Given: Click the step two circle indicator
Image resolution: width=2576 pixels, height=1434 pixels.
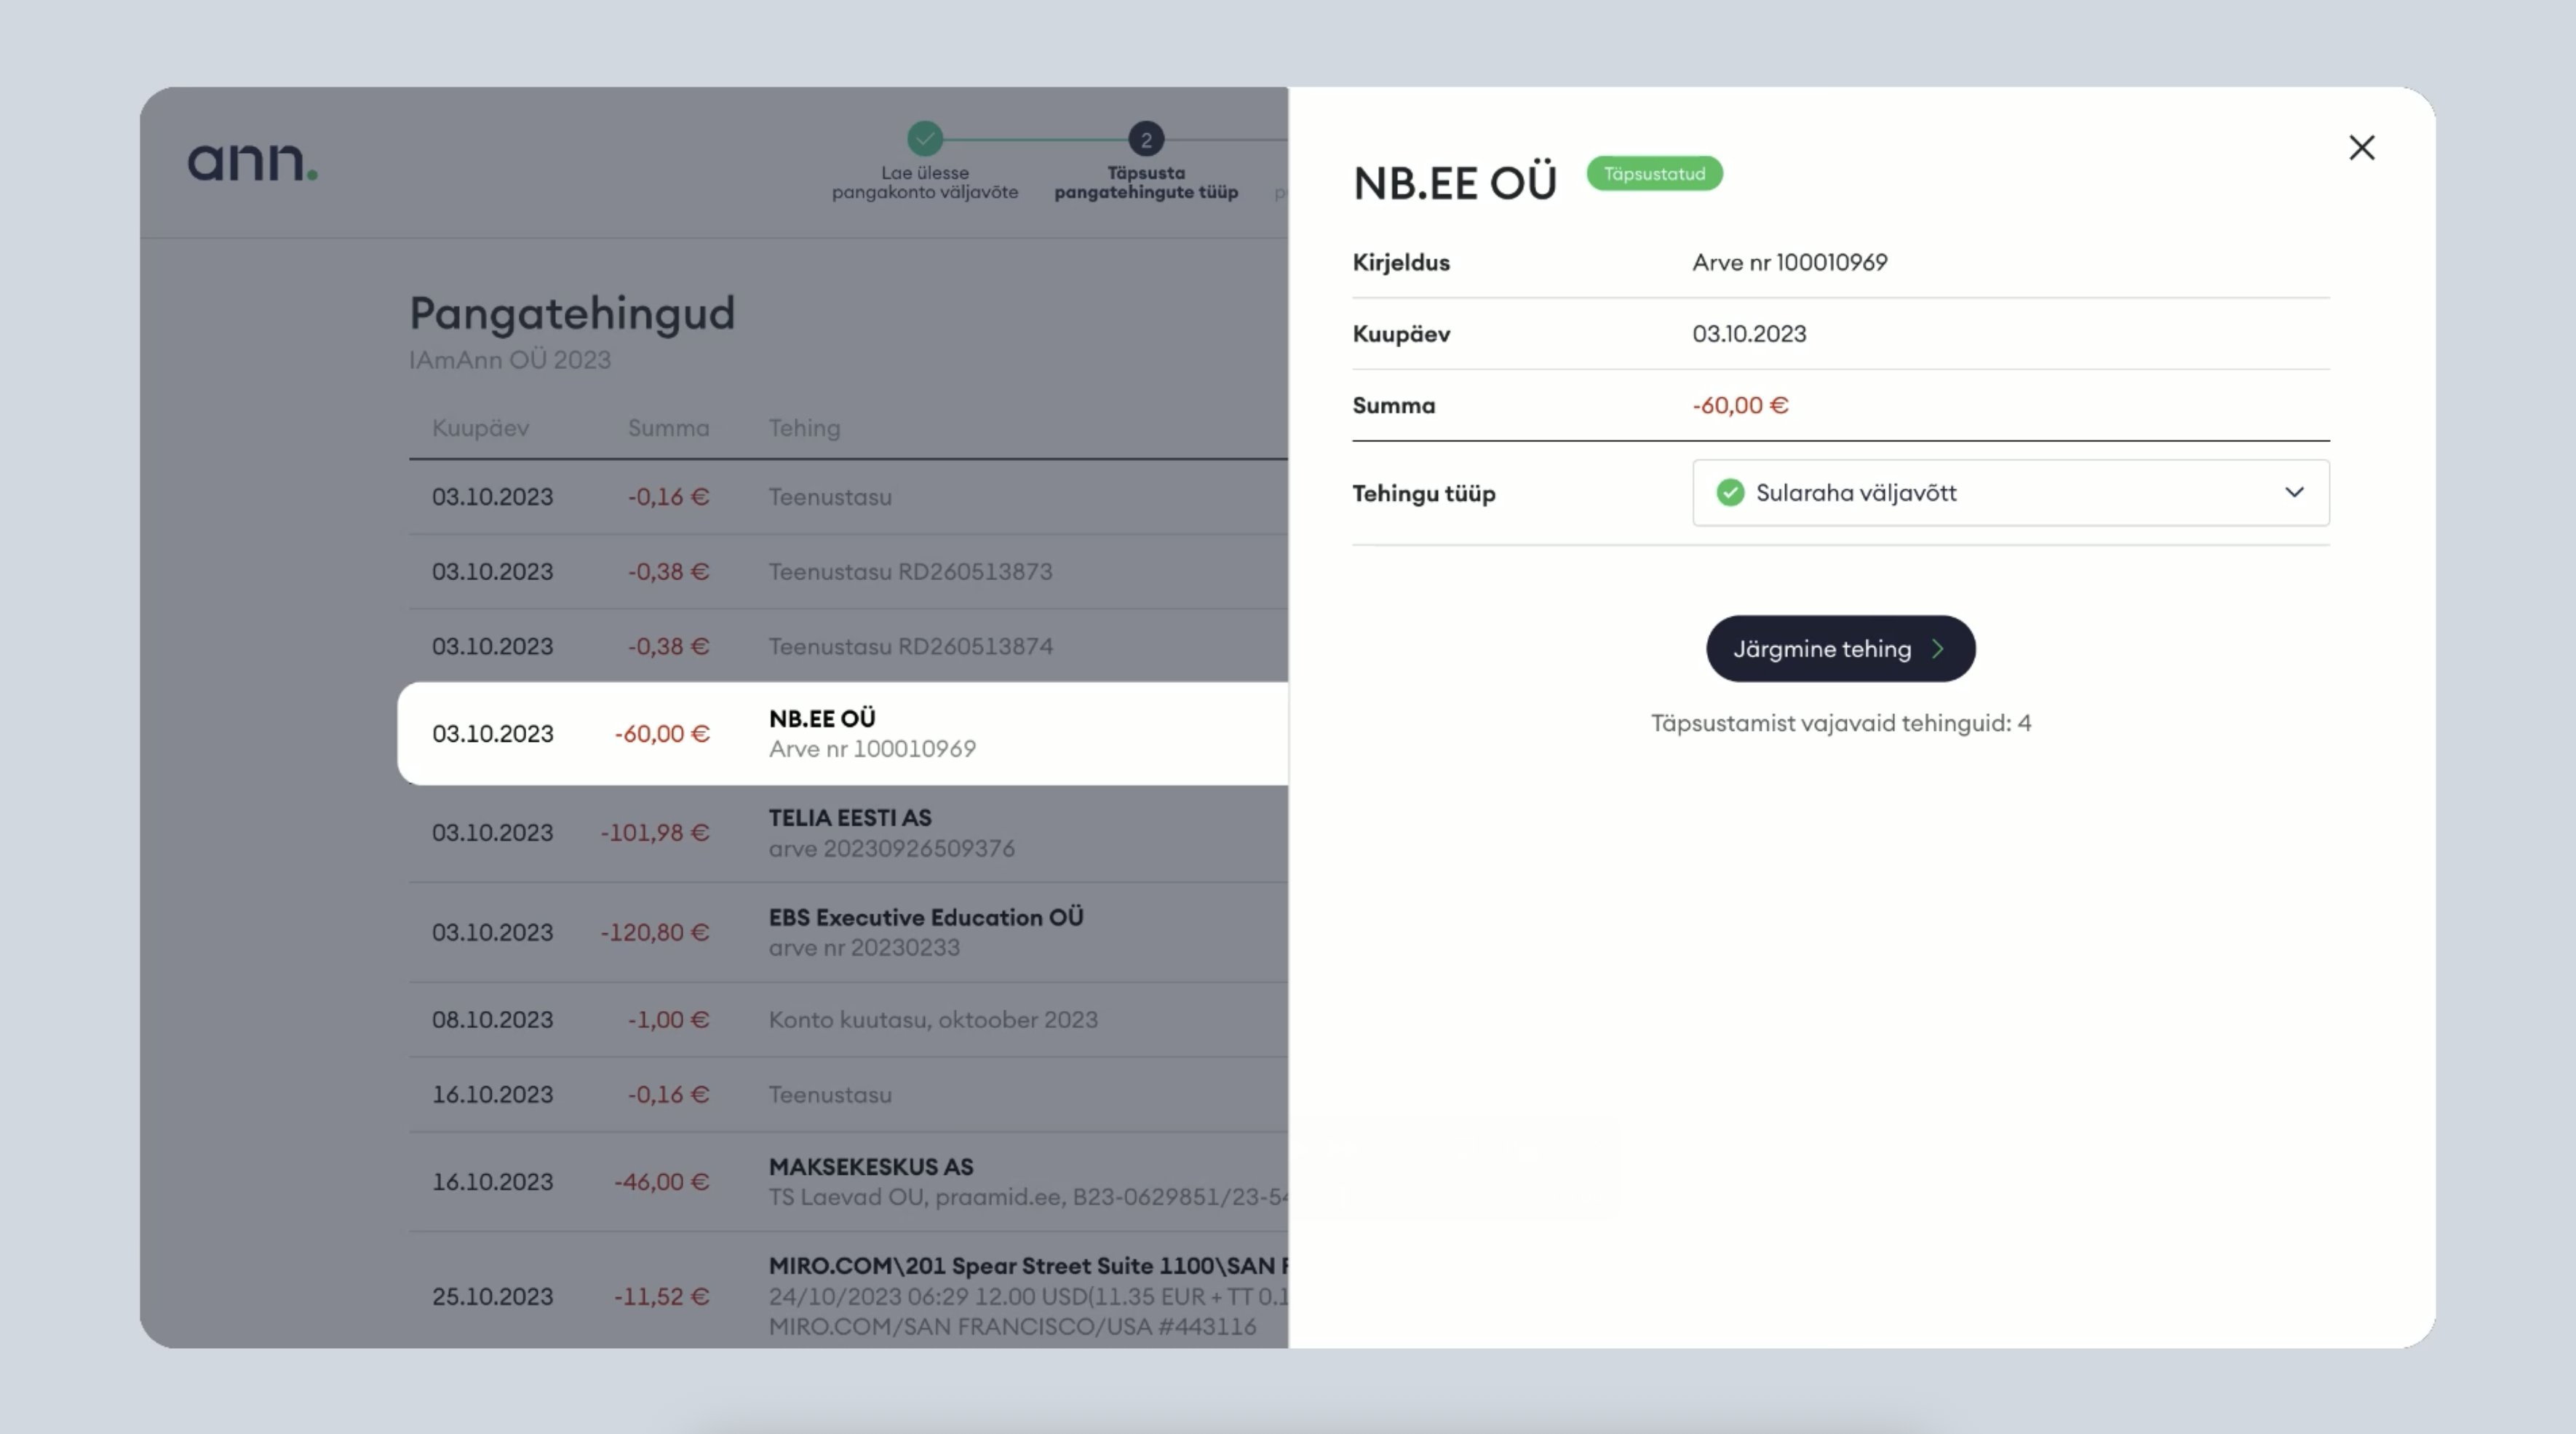Looking at the screenshot, I should (1146, 139).
